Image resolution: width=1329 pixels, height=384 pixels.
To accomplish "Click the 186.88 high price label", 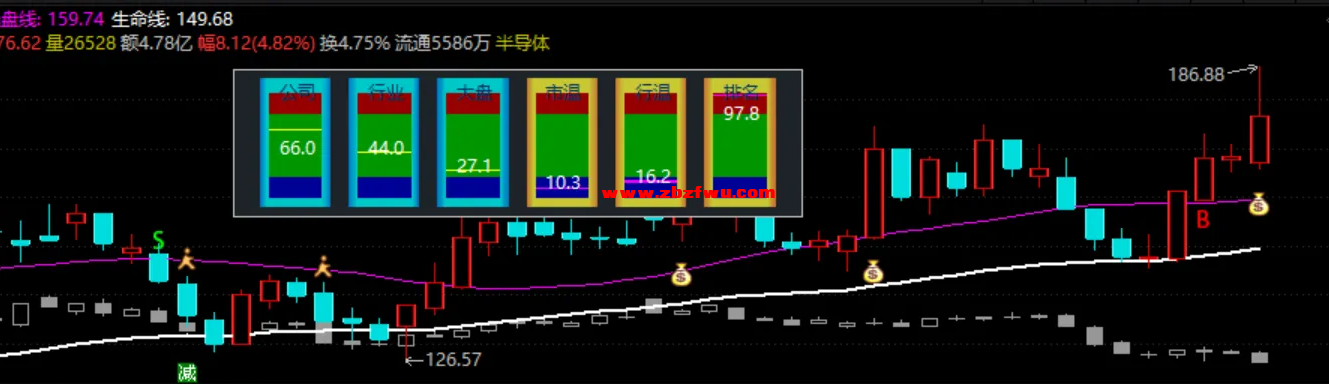I will pos(1196,75).
